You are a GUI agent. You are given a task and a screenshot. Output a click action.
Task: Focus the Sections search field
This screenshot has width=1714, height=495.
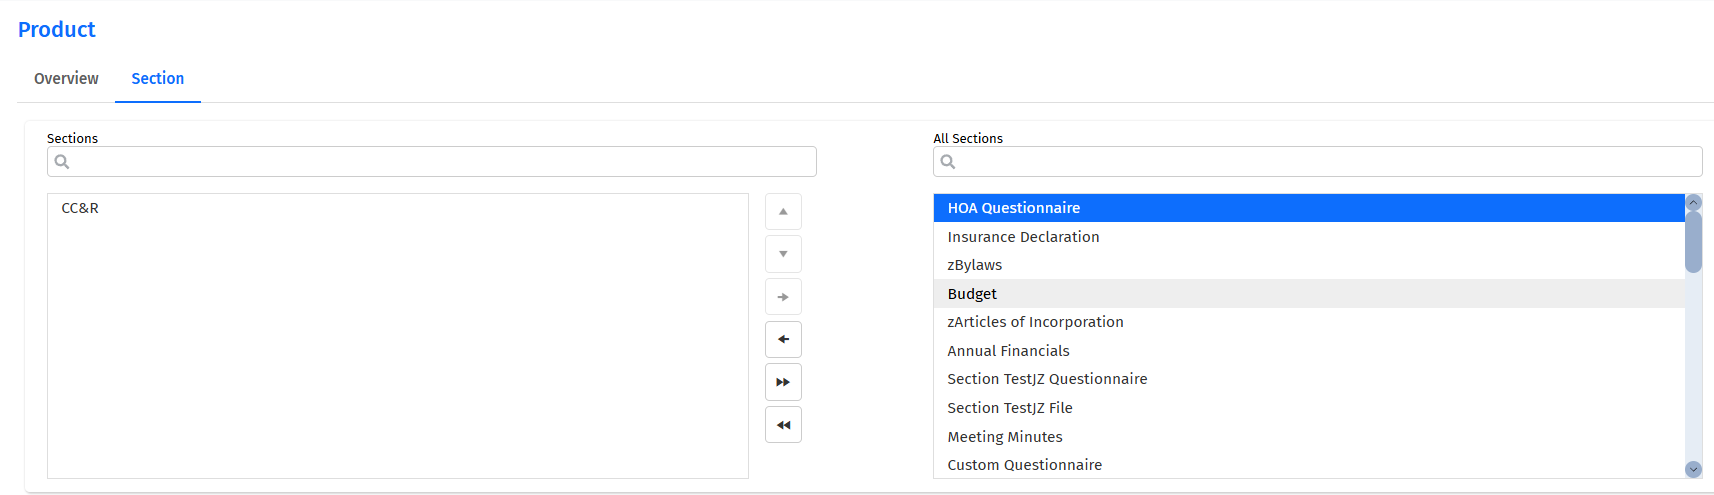coord(432,162)
